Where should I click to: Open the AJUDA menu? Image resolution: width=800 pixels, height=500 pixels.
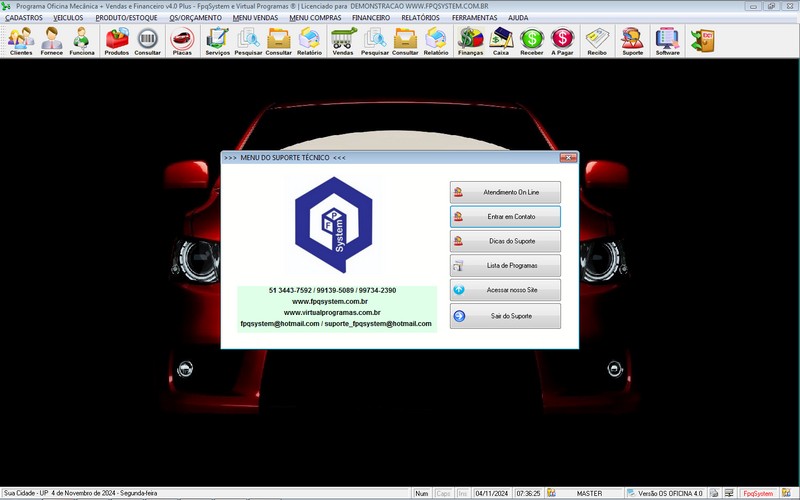point(518,18)
